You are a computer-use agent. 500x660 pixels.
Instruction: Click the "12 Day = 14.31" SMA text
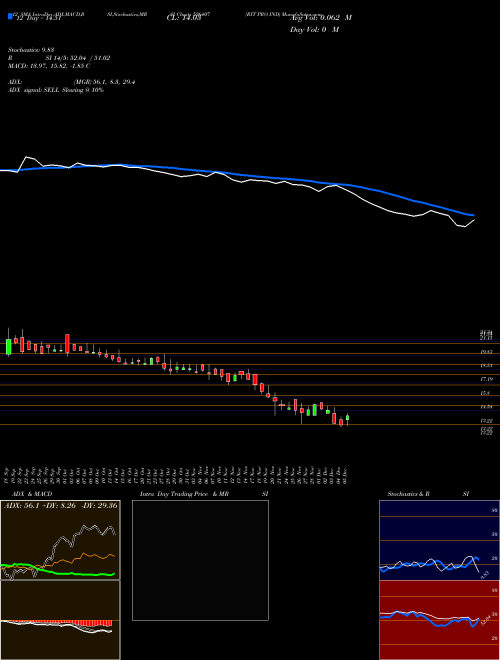coord(38,18)
